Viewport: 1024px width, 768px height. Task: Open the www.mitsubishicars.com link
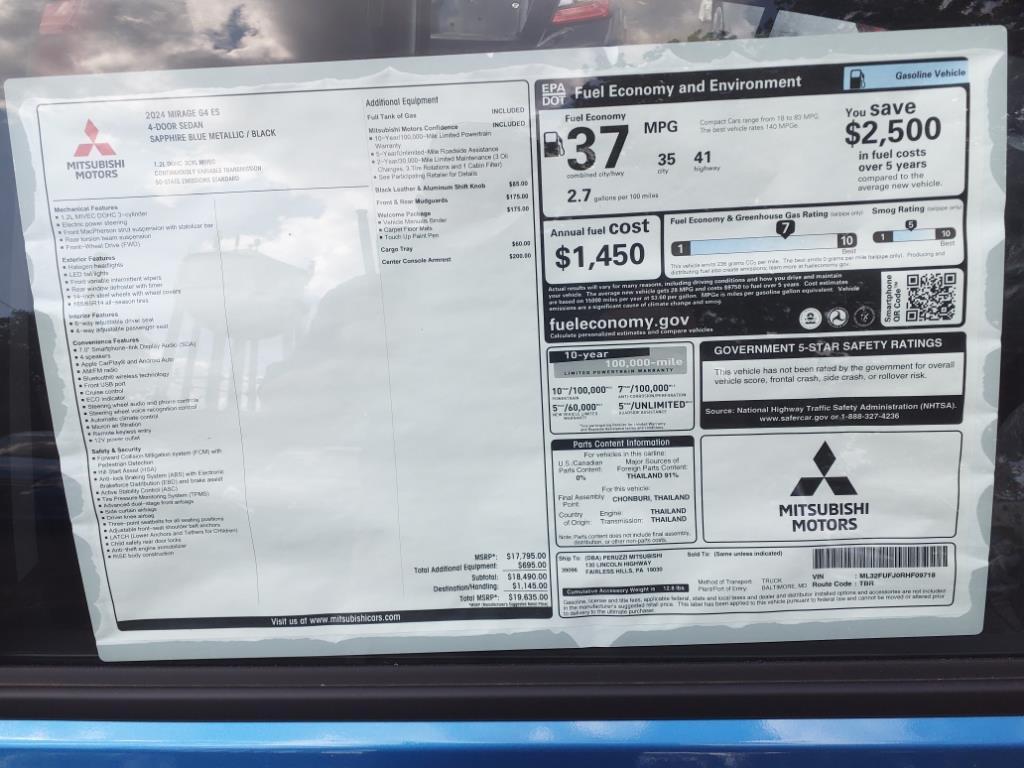335,620
